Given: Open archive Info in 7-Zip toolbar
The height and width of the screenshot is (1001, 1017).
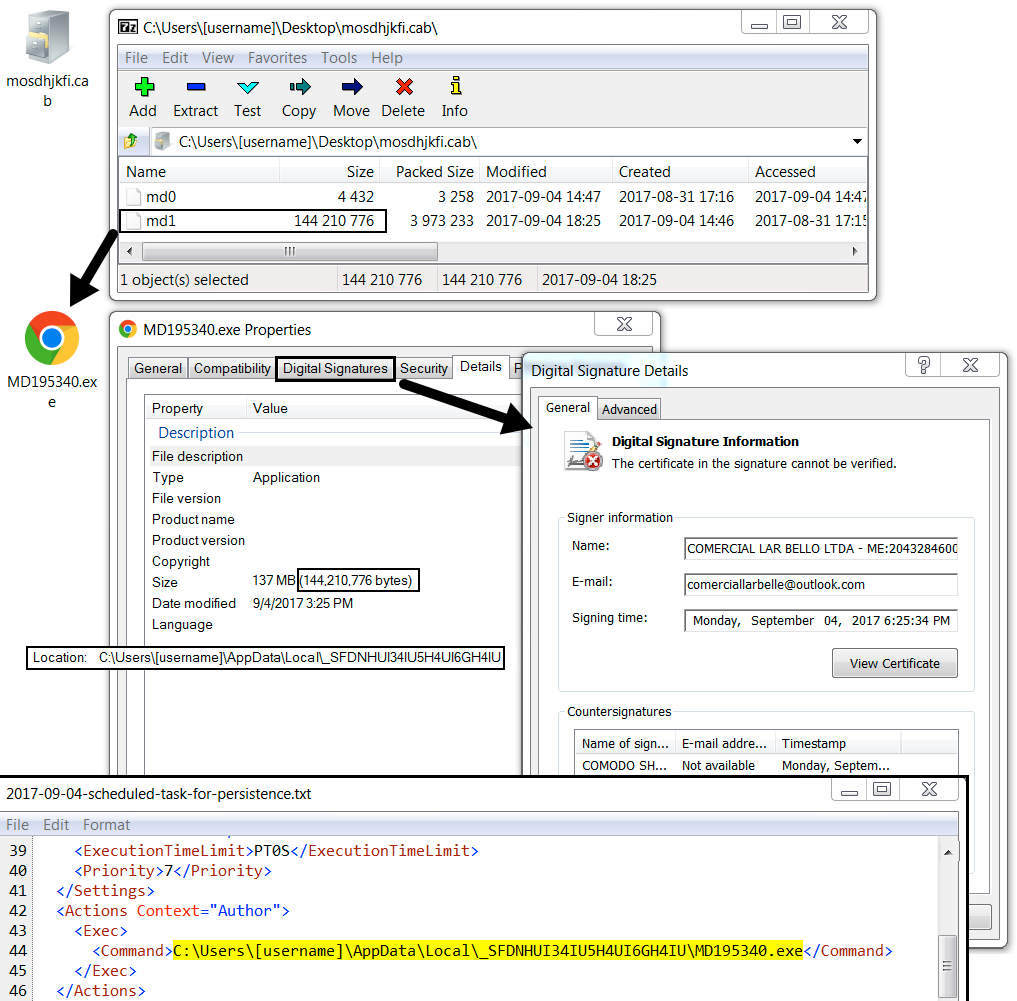Looking at the screenshot, I should pos(455,97).
